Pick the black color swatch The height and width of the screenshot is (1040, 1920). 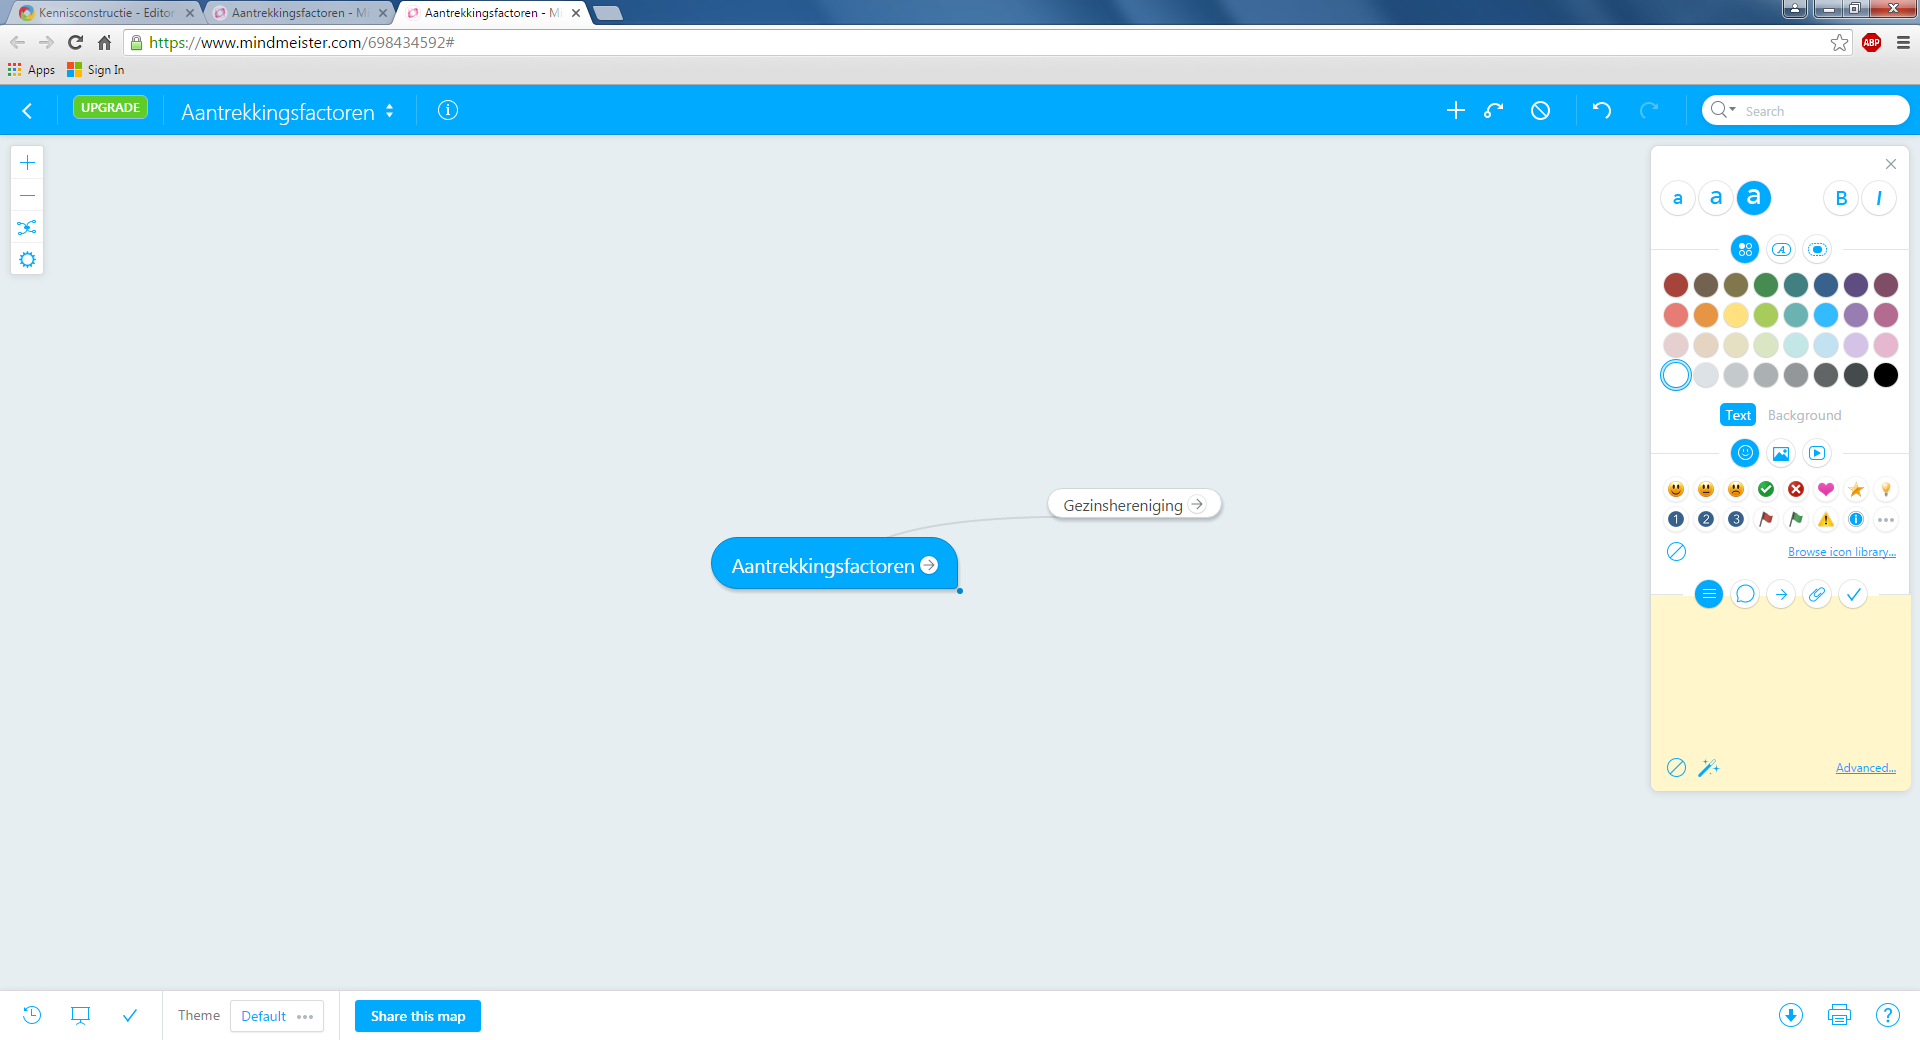coord(1885,375)
